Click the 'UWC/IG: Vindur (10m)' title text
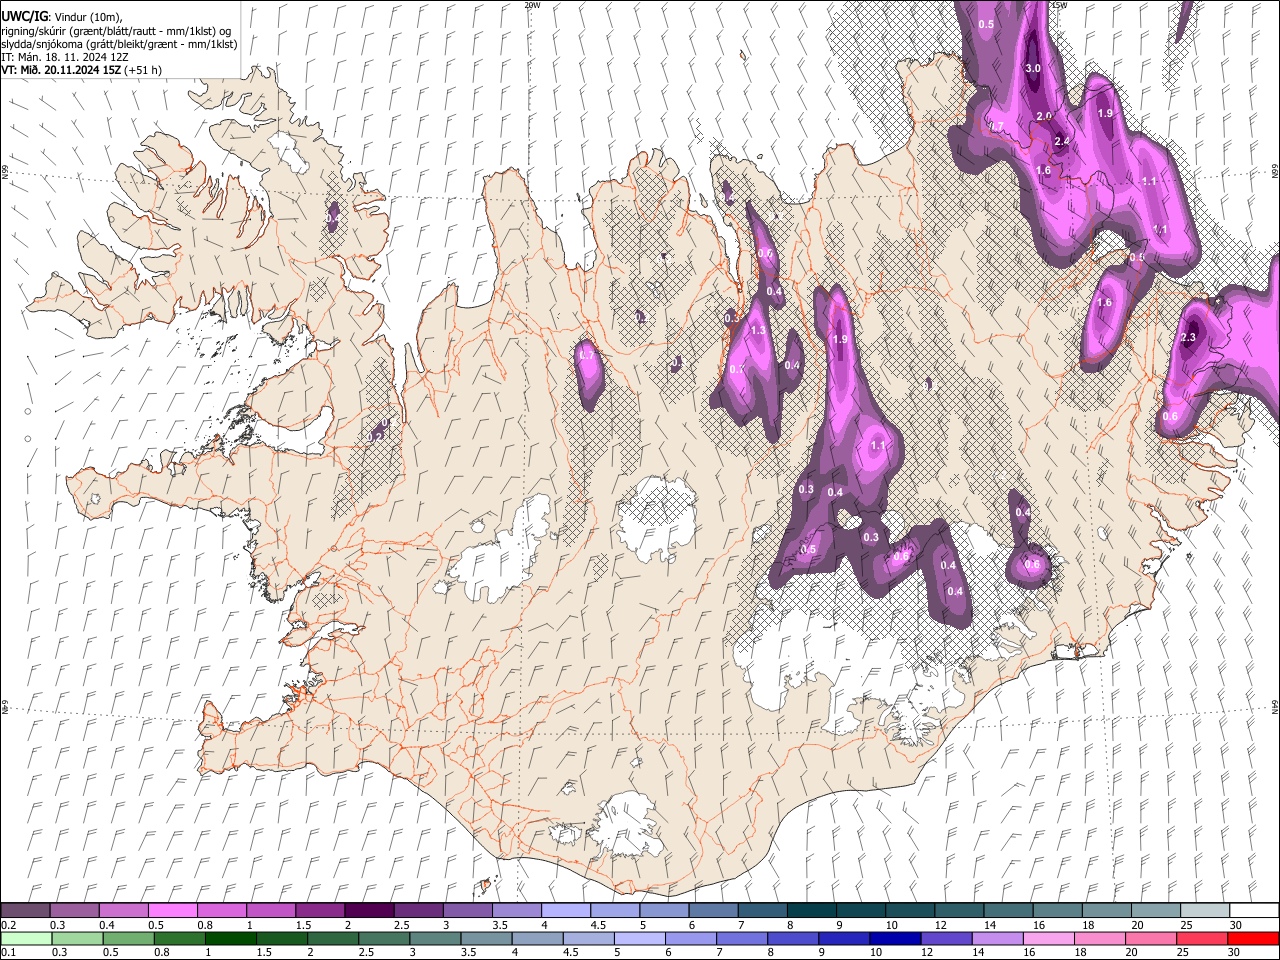Image resolution: width=1280 pixels, height=960 pixels. pos(61,17)
